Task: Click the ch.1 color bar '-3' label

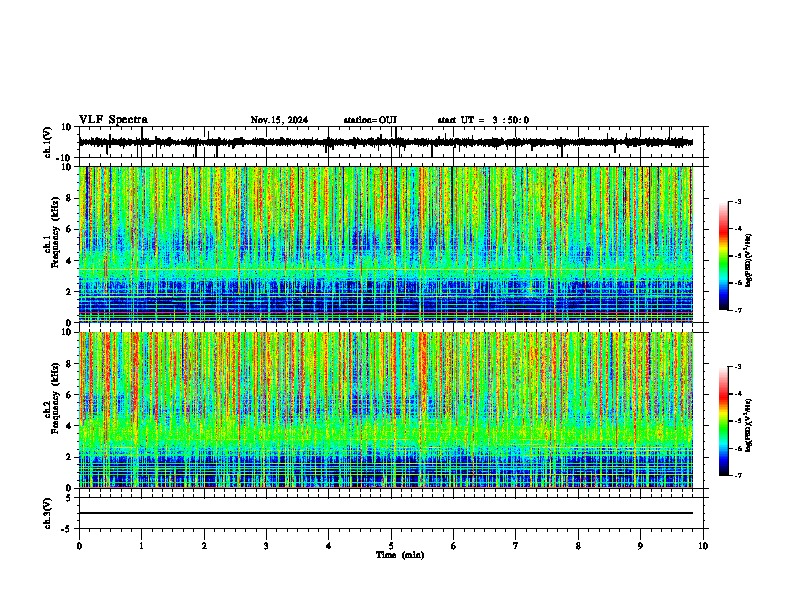Action: [737, 202]
